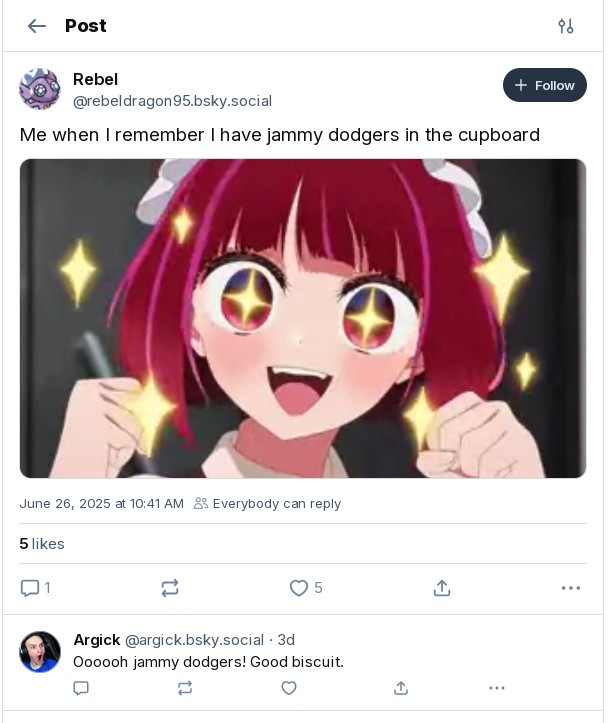
Task: Open rebeldragon95.bsky.social handle link
Action: pyautogui.click(x=172, y=101)
